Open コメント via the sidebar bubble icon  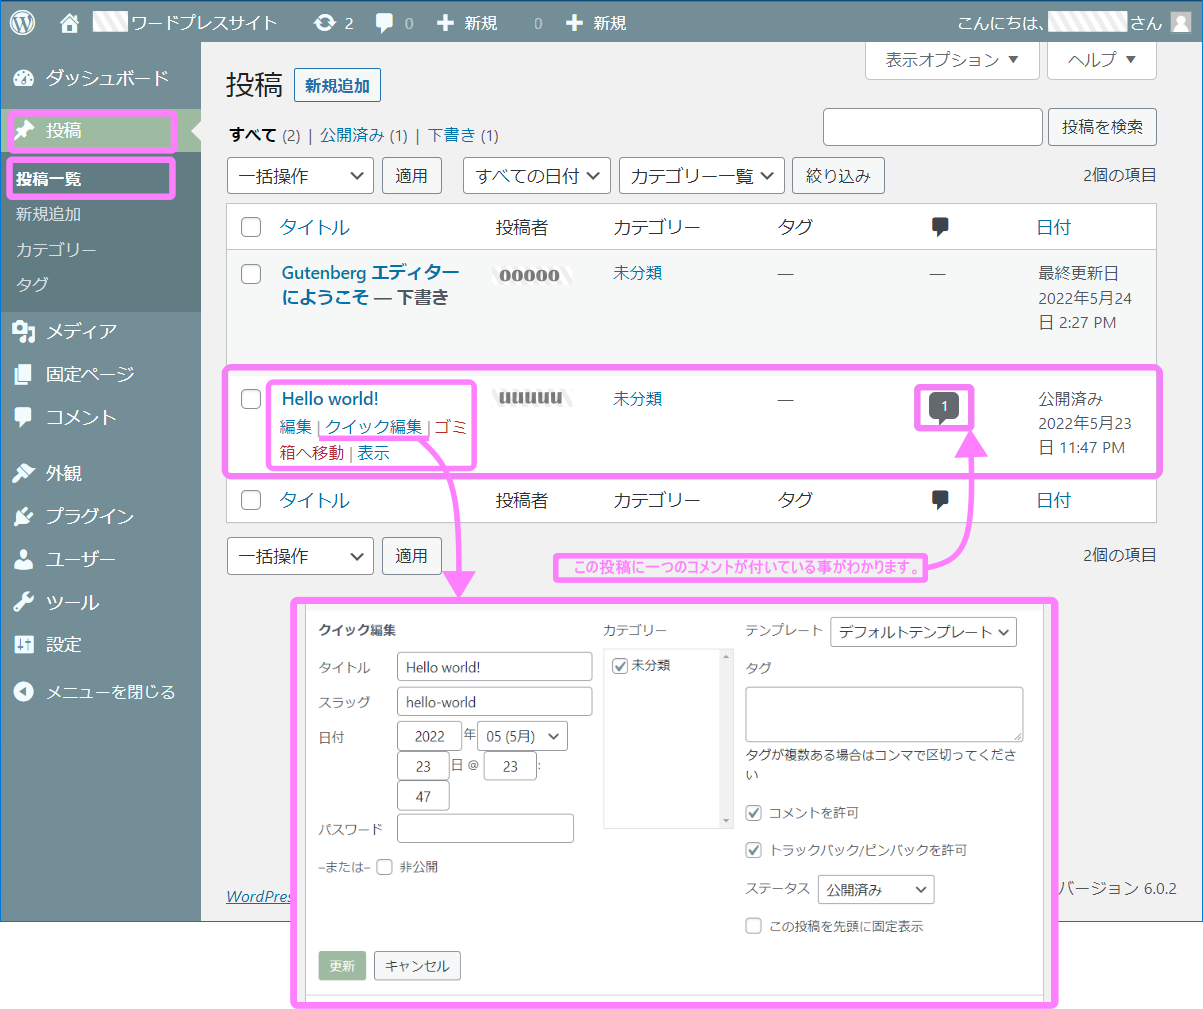(x=22, y=417)
